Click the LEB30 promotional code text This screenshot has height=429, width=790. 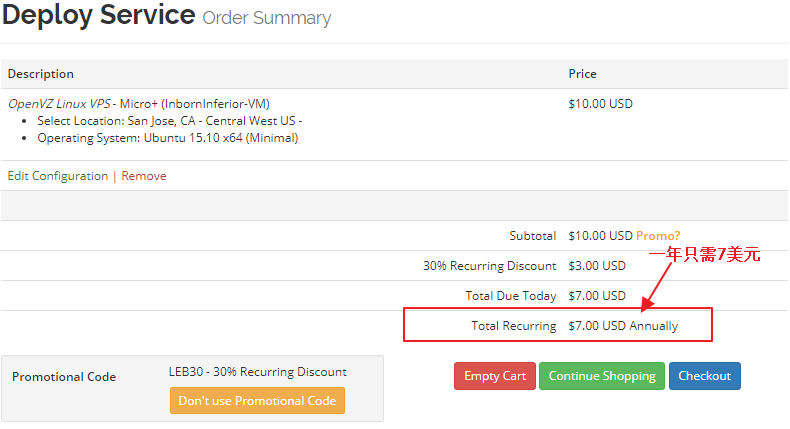[x=257, y=372]
